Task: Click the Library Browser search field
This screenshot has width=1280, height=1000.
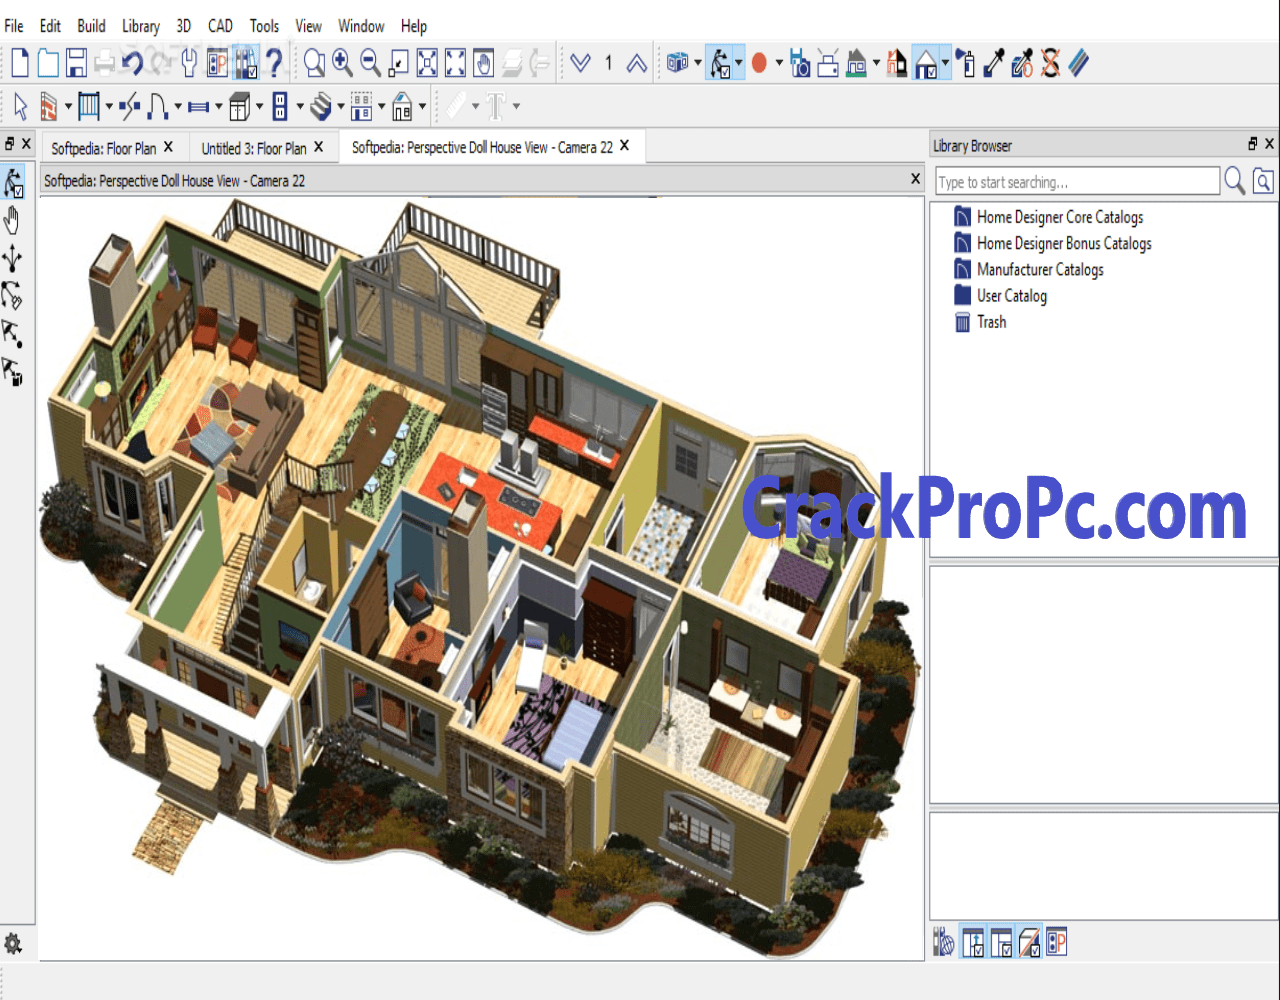Action: click(1076, 182)
